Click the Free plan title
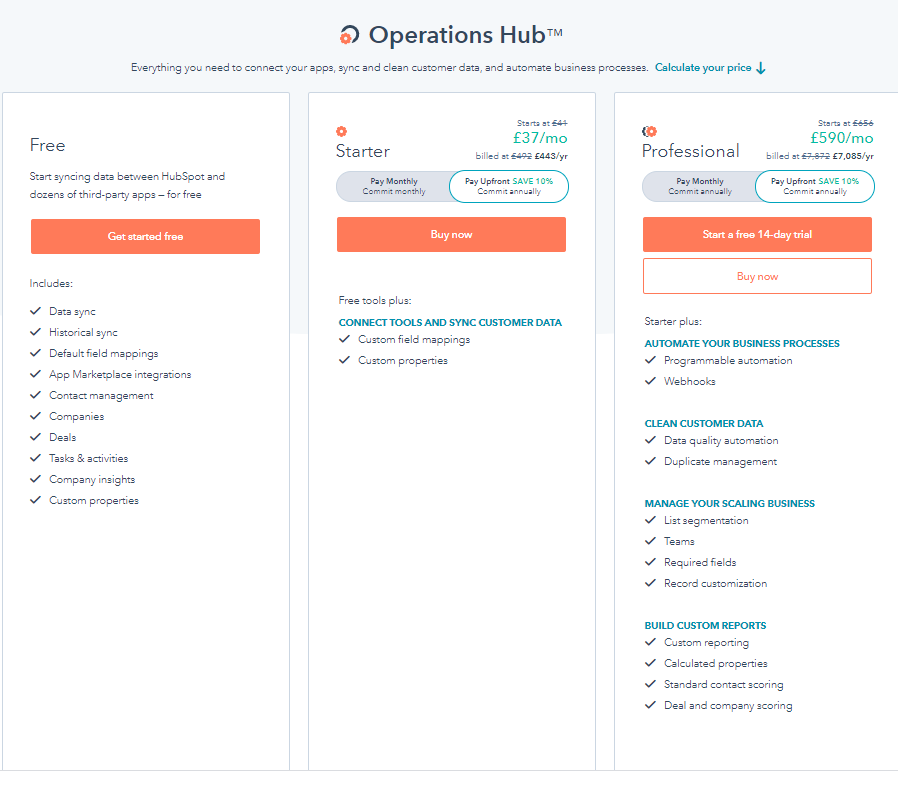The image size is (898, 794). point(48,145)
